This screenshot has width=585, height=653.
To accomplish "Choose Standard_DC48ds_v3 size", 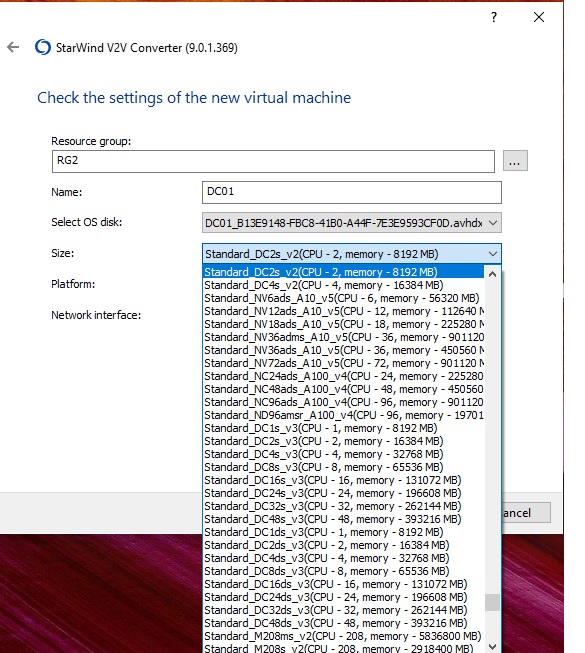I will [344, 623].
